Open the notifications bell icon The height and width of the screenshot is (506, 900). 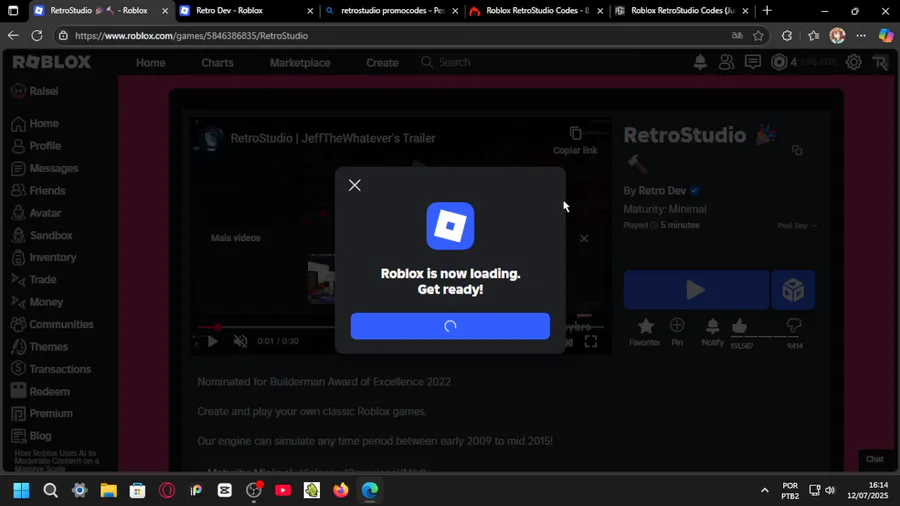(x=700, y=62)
